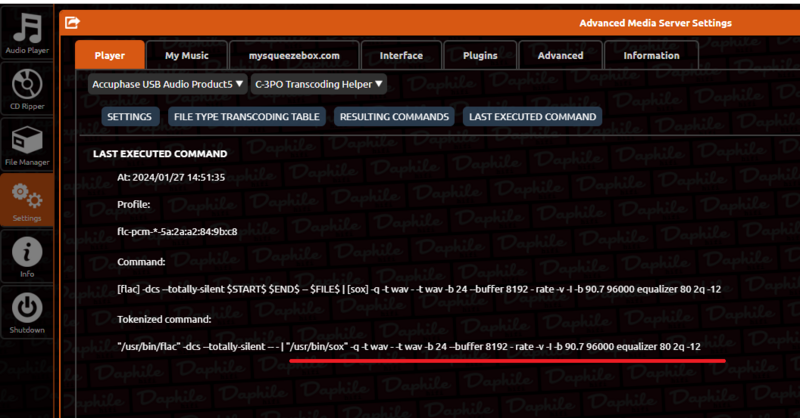Open the My Music tab
The image size is (800, 418).
[187, 56]
